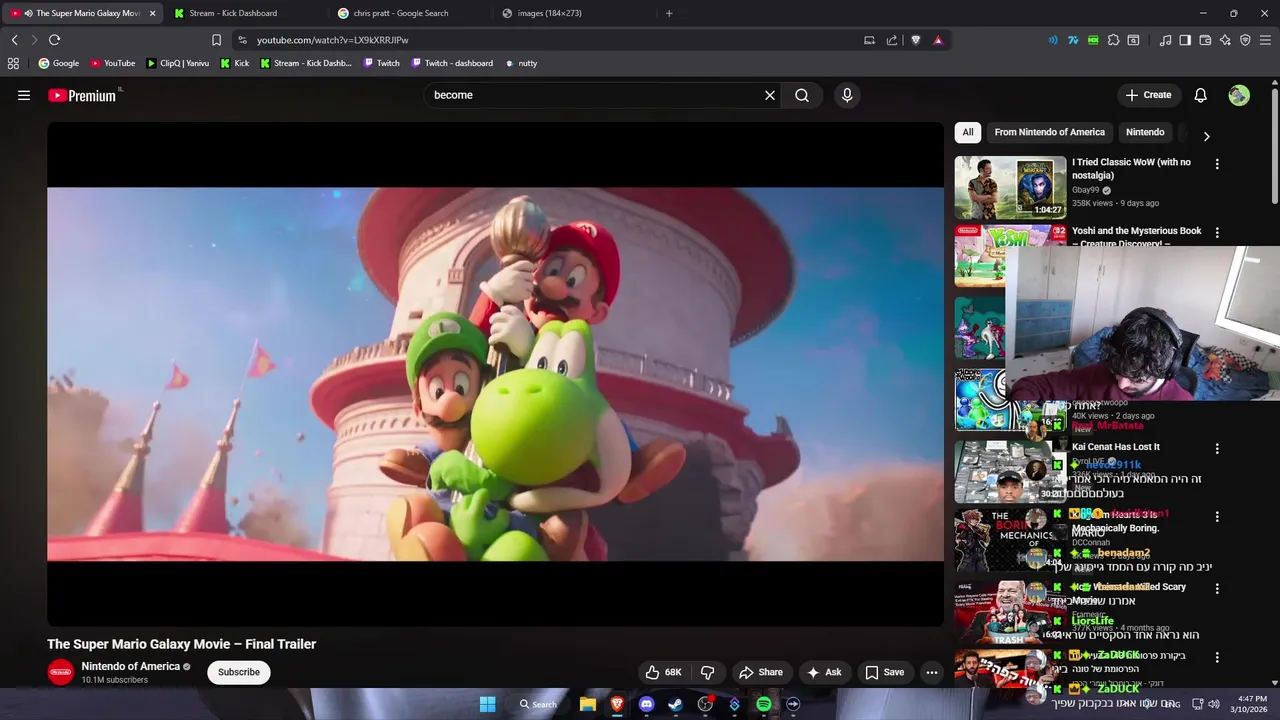Subscribe to Nintendo of America
1280x720 pixels.
(x=239, y=672)
